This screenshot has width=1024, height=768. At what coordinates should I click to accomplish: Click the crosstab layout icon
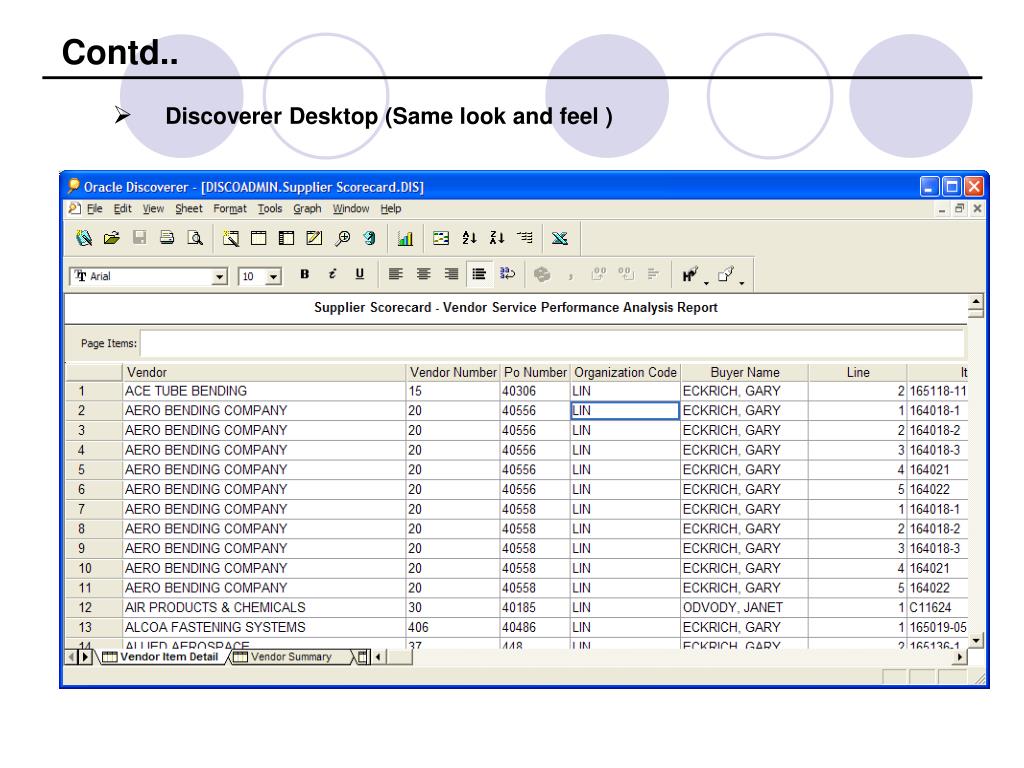[286, 238]
